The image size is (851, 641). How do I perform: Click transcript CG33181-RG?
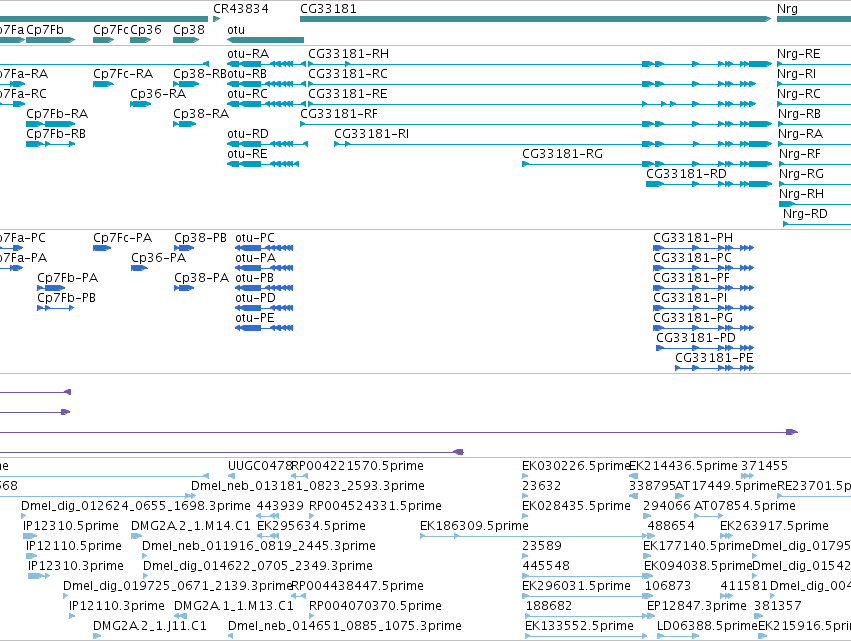click(647, 164)
